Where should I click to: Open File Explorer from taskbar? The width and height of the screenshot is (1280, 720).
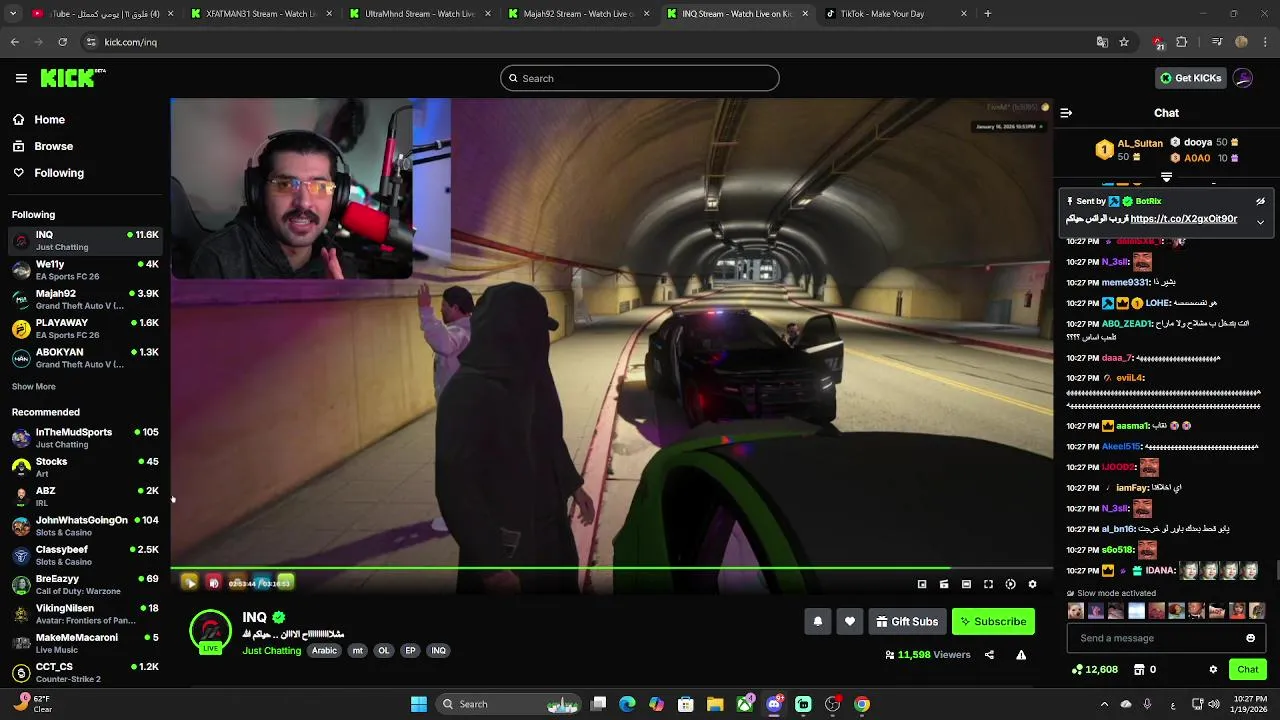click(x=715, y=704)
